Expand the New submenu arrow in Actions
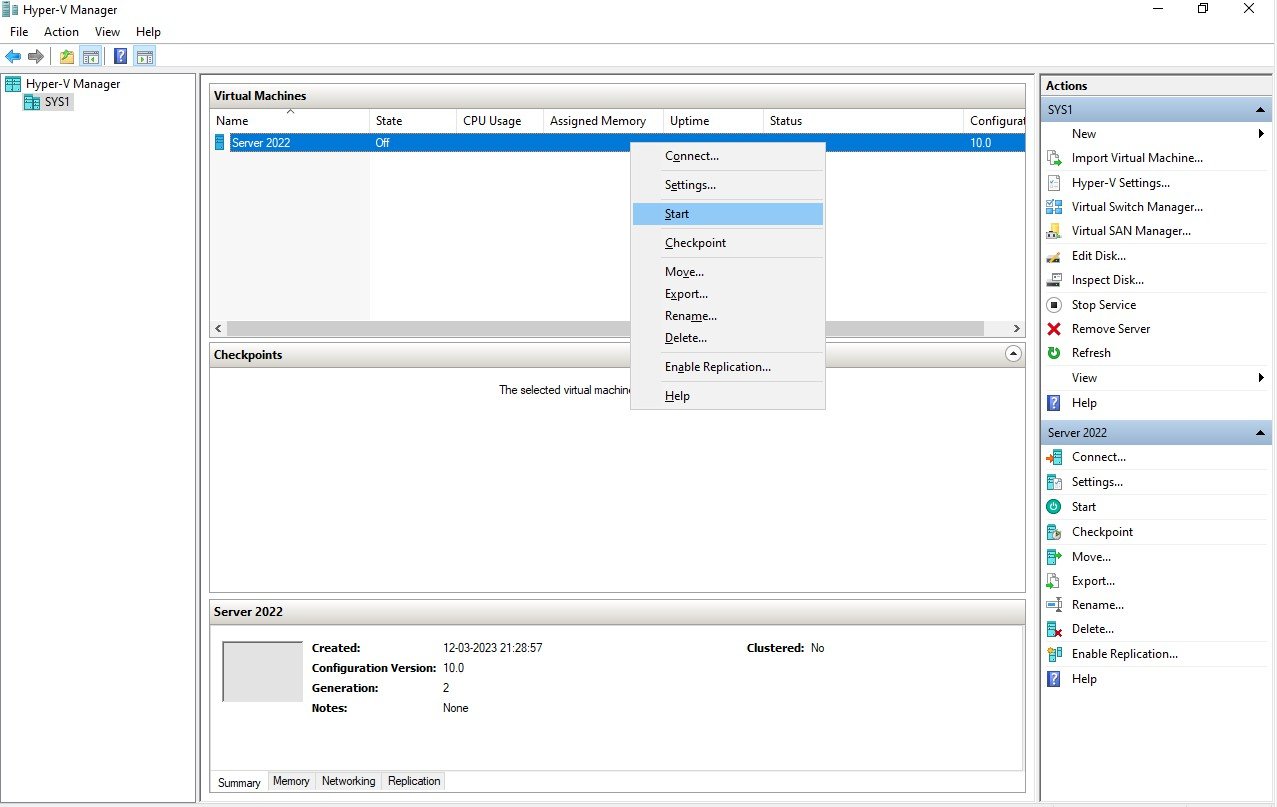This screenshot has height=807, width=1277. 1261,134
